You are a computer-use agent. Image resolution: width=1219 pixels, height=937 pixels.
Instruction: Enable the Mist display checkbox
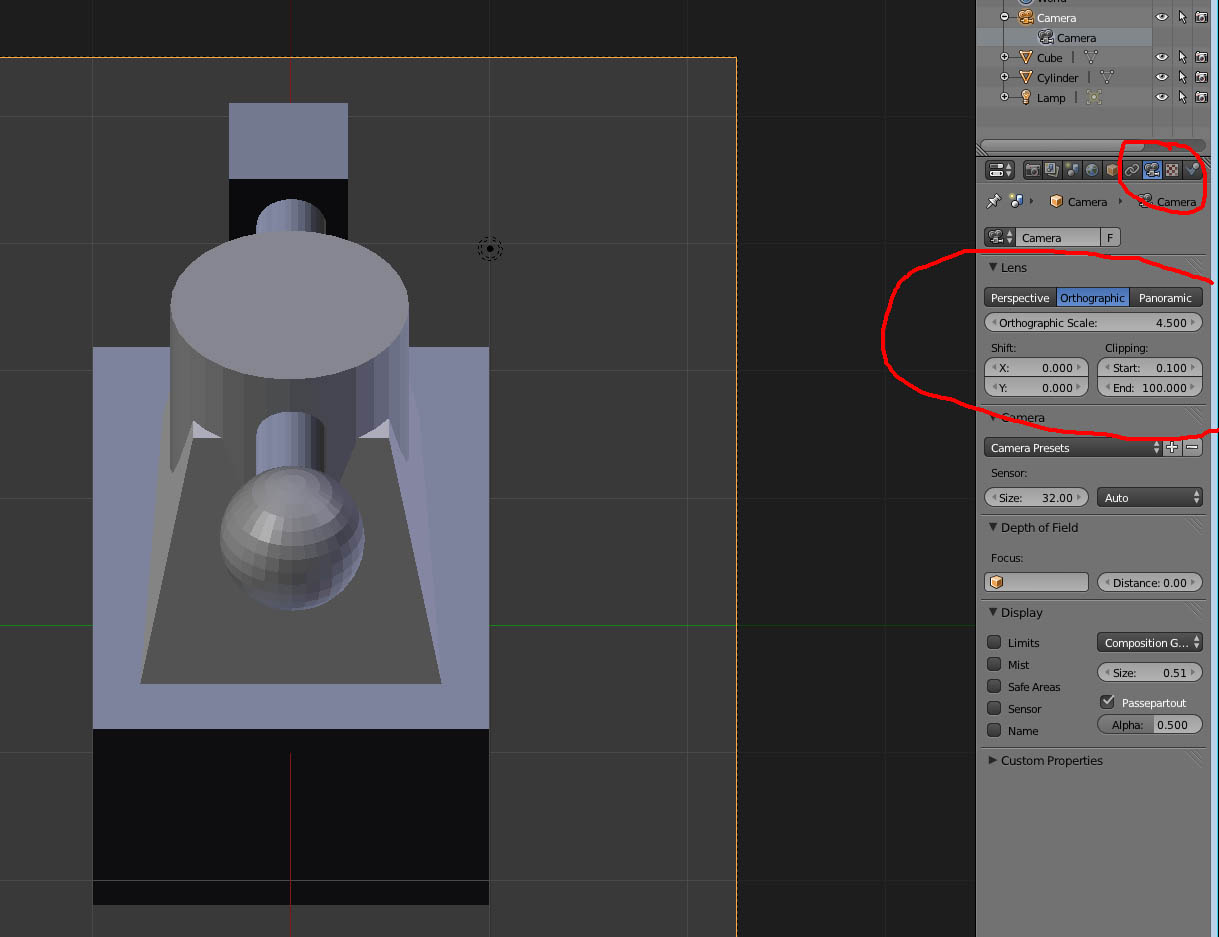[x=994, y=664]
